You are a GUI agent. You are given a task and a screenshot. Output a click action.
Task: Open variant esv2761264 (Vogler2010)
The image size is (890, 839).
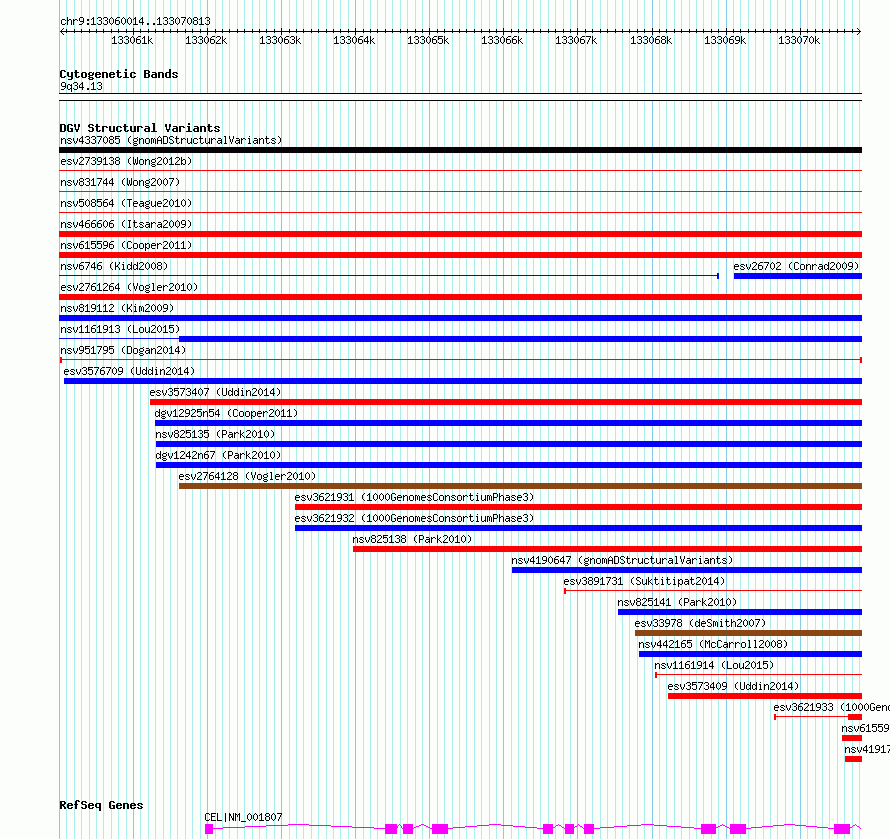click(129, 287)
